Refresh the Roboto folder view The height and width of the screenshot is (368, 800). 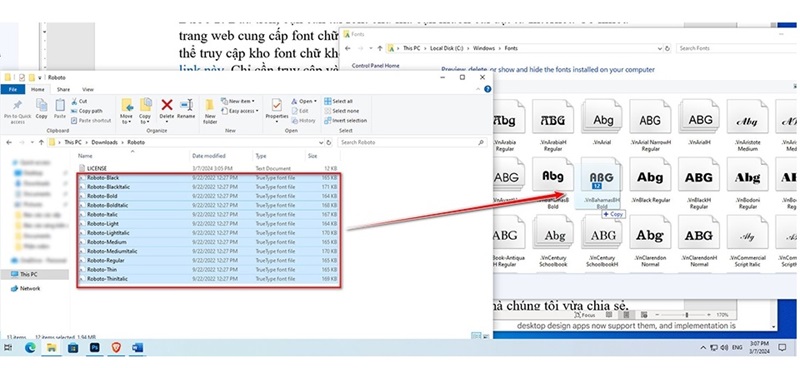330,142
